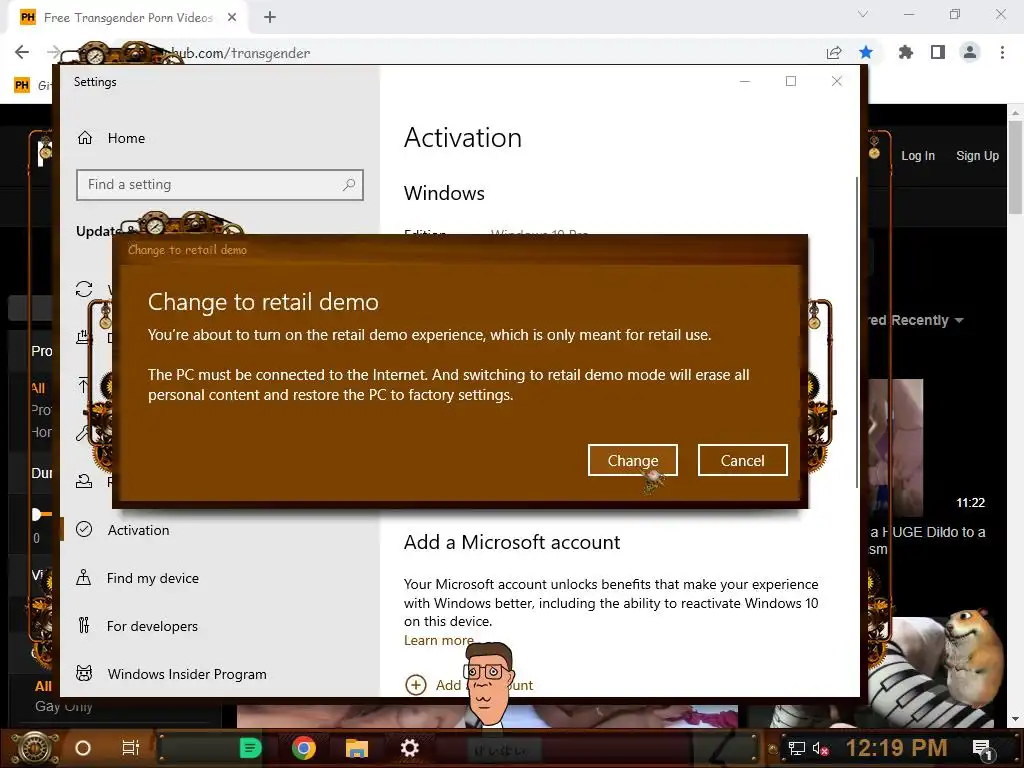
Task: Click the PH bookmark in bookmarks bar
Action: (x=22, y=85)
